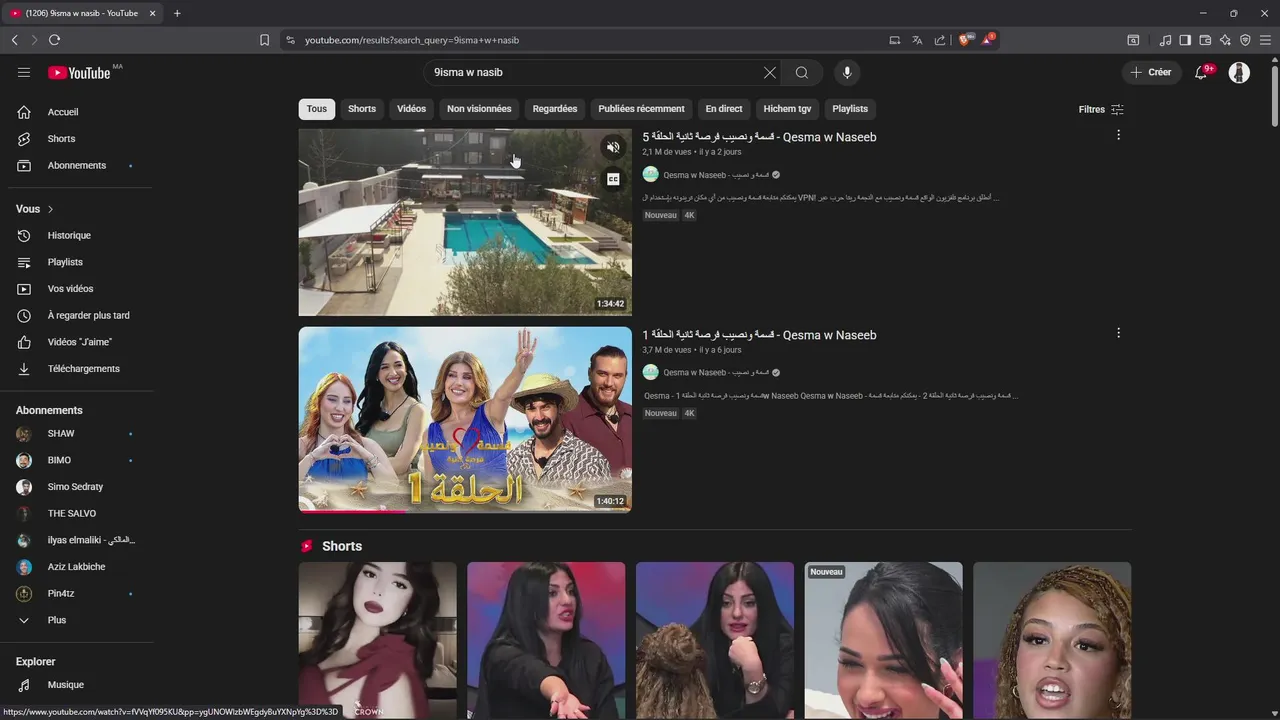This screenshot has height=720, width=1280.
Task: Open a new browser tab
Action: click(x=177, y=13)
